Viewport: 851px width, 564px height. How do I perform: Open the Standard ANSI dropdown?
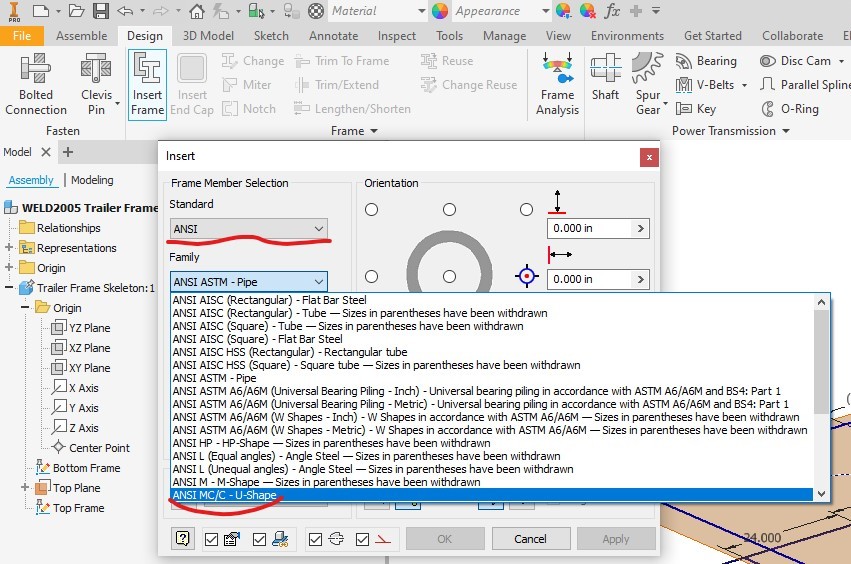coord(249,229)
